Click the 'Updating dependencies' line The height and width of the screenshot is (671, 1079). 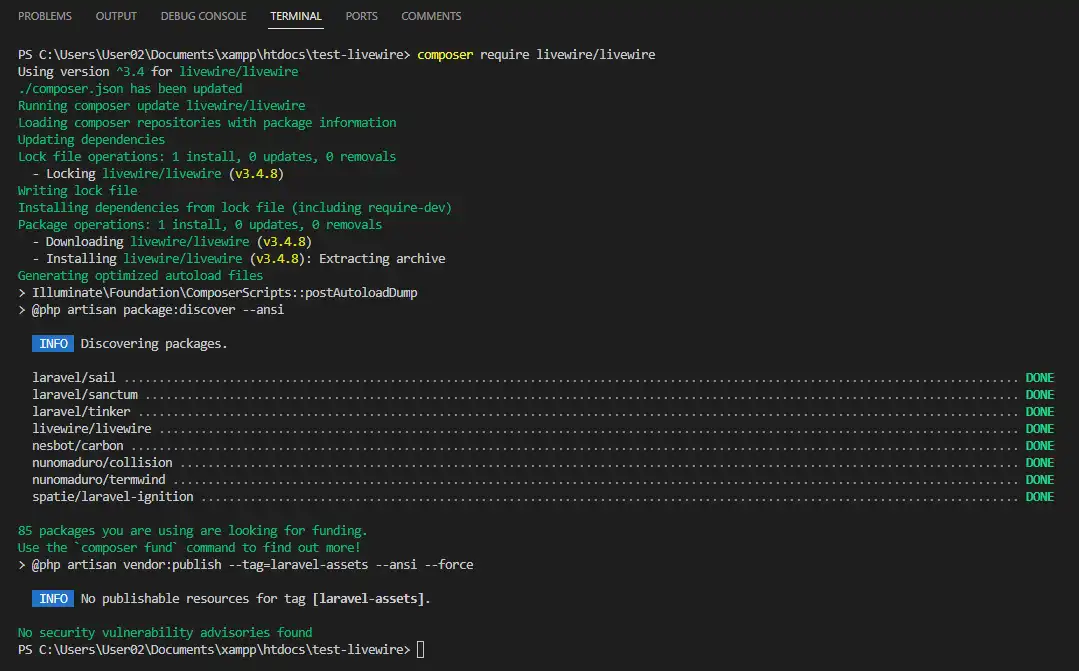(x=92, y=140)
